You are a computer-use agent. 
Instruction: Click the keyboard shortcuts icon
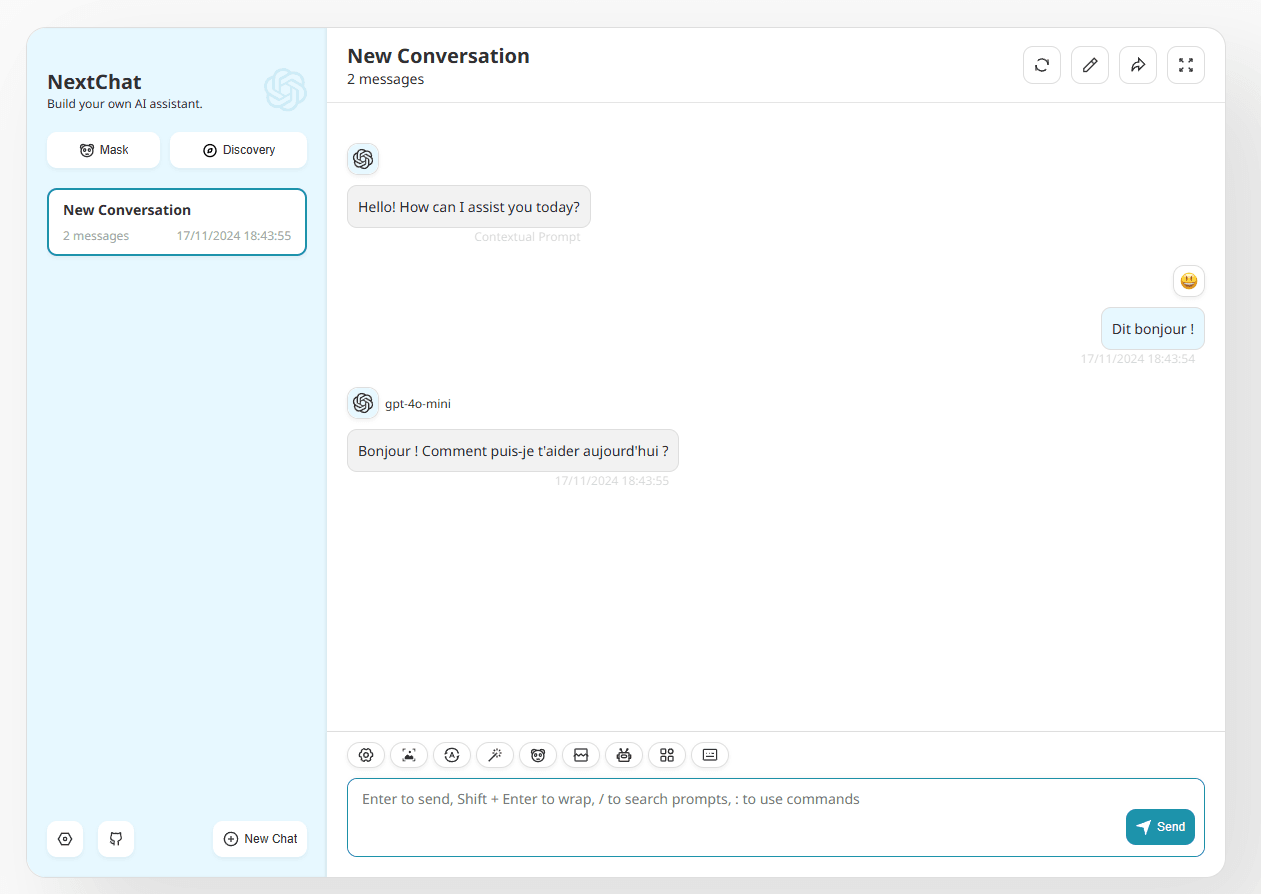(710, 755)
